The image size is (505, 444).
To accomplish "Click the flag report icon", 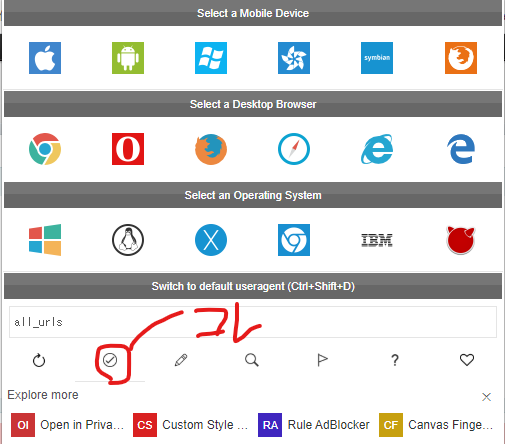I will click(322, 360).
